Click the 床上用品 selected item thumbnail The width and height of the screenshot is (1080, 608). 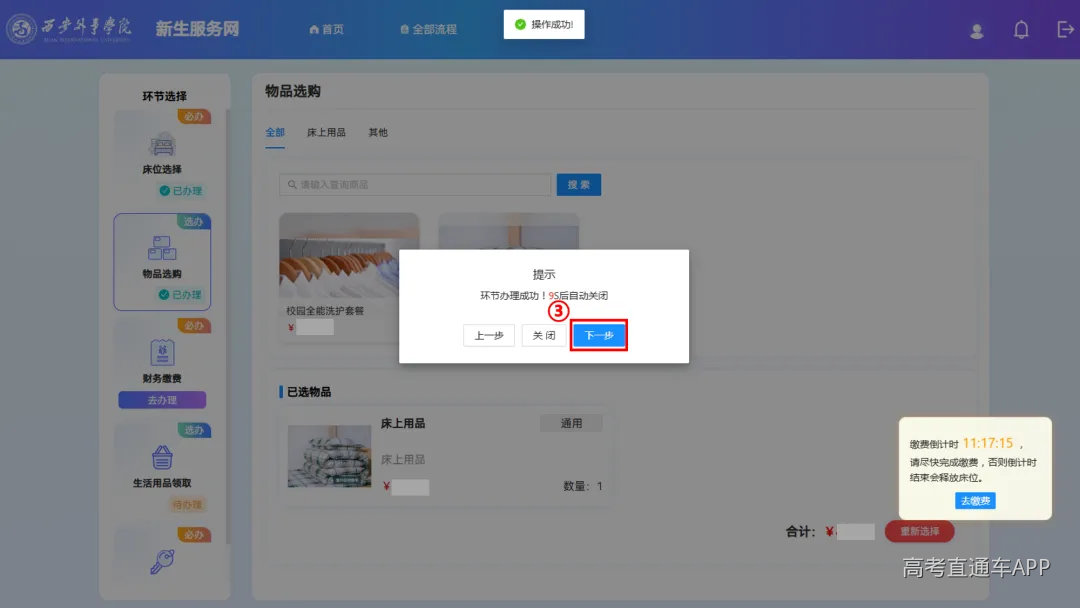329,456
